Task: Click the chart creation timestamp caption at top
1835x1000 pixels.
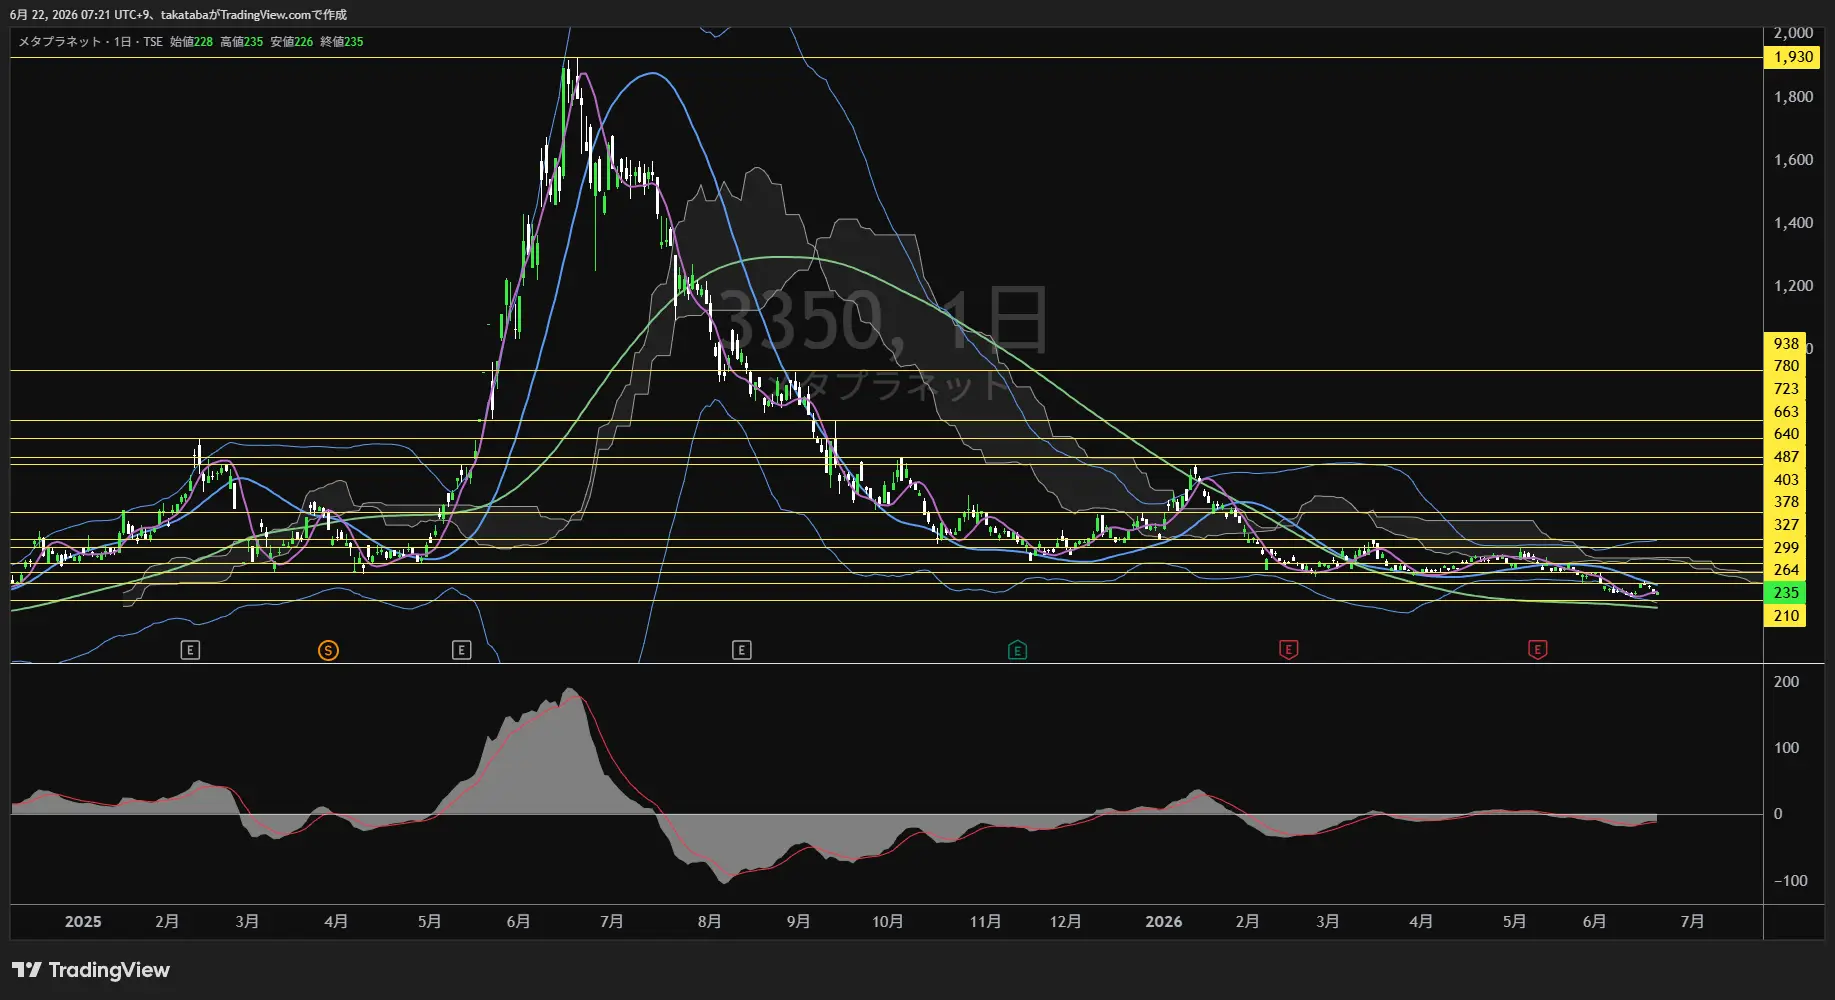Action: click(178, 15)
